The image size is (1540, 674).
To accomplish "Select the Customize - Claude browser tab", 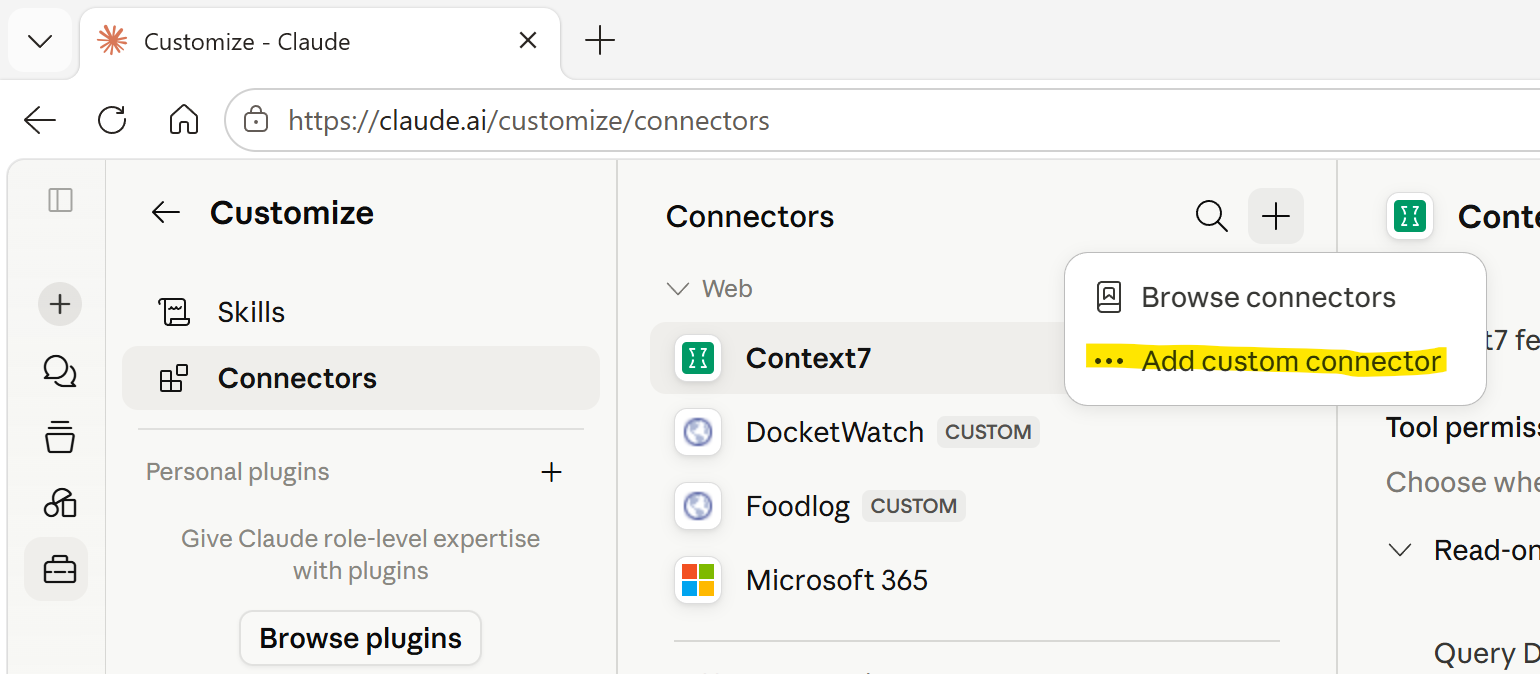I will coord(320,41).
